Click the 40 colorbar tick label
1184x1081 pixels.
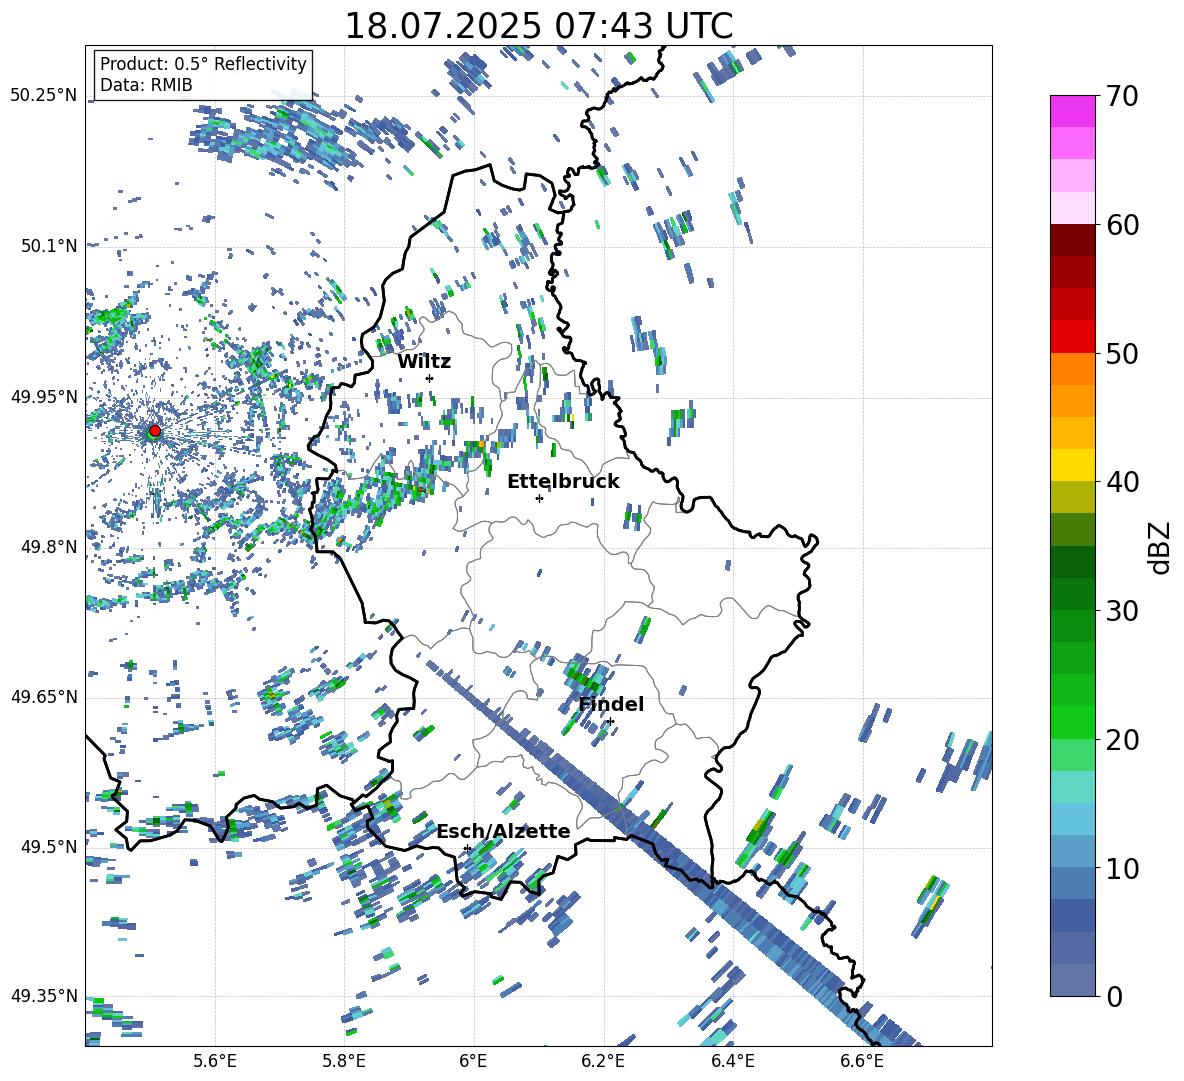click(x=1121, y=482)
